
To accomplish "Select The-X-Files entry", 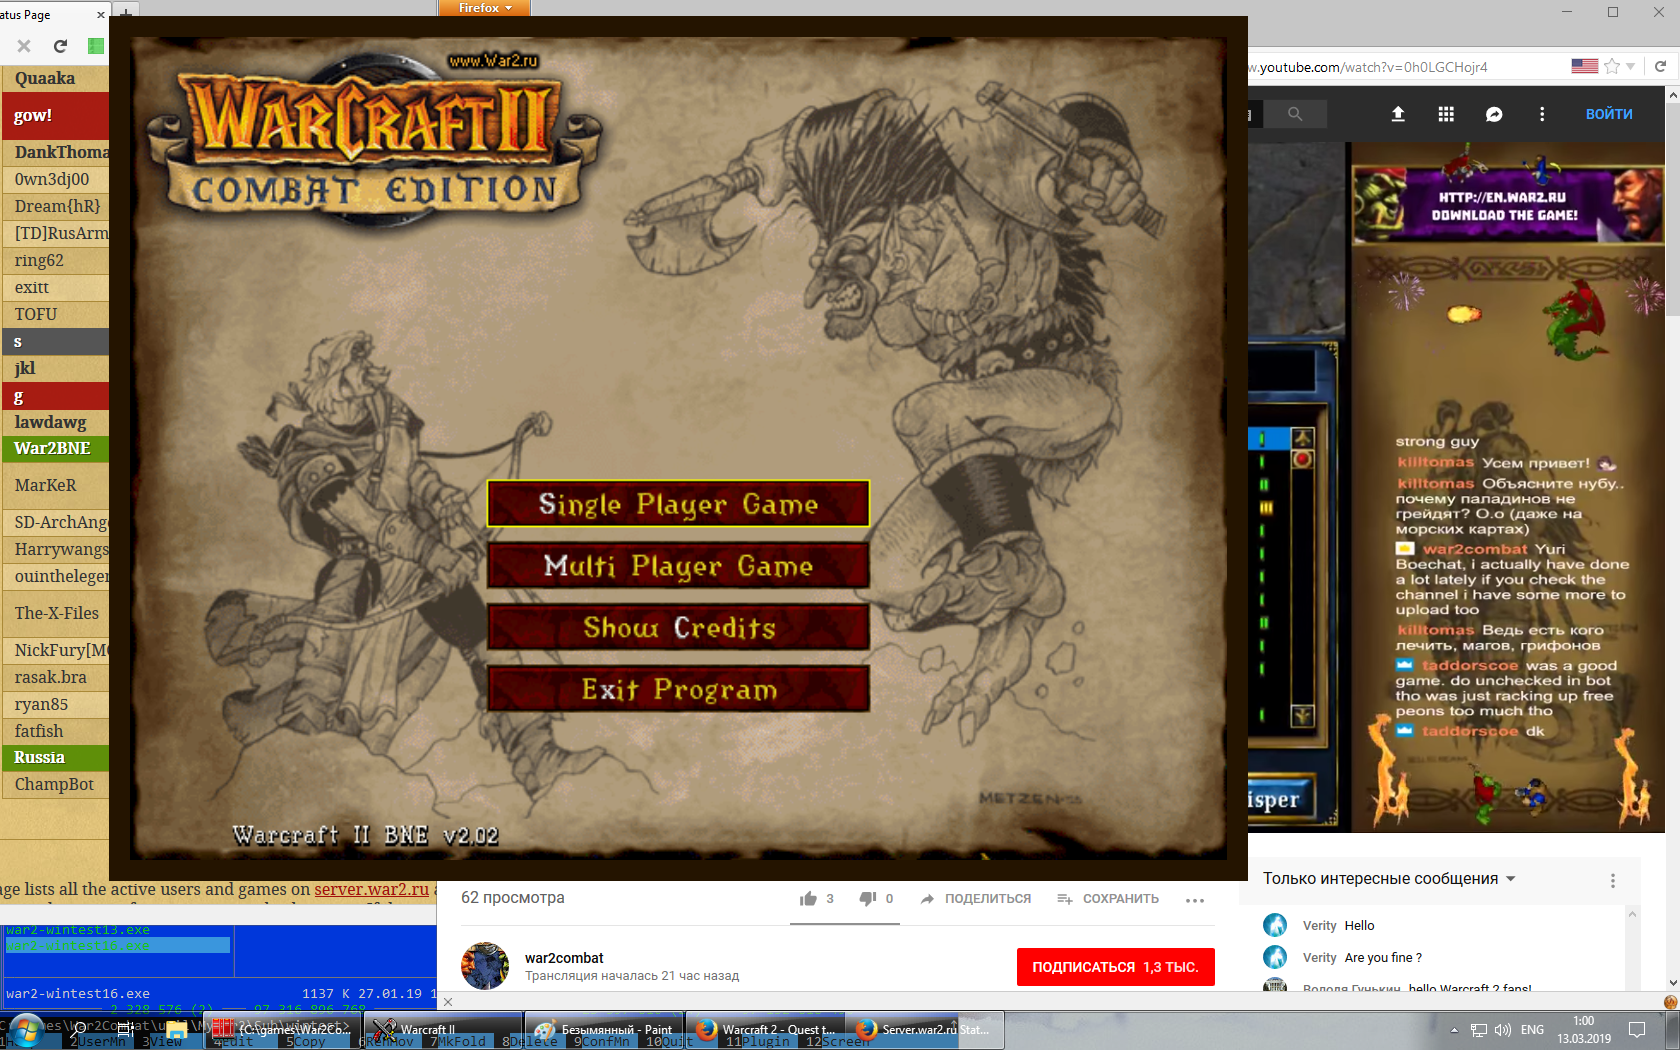I will (55, 613).
